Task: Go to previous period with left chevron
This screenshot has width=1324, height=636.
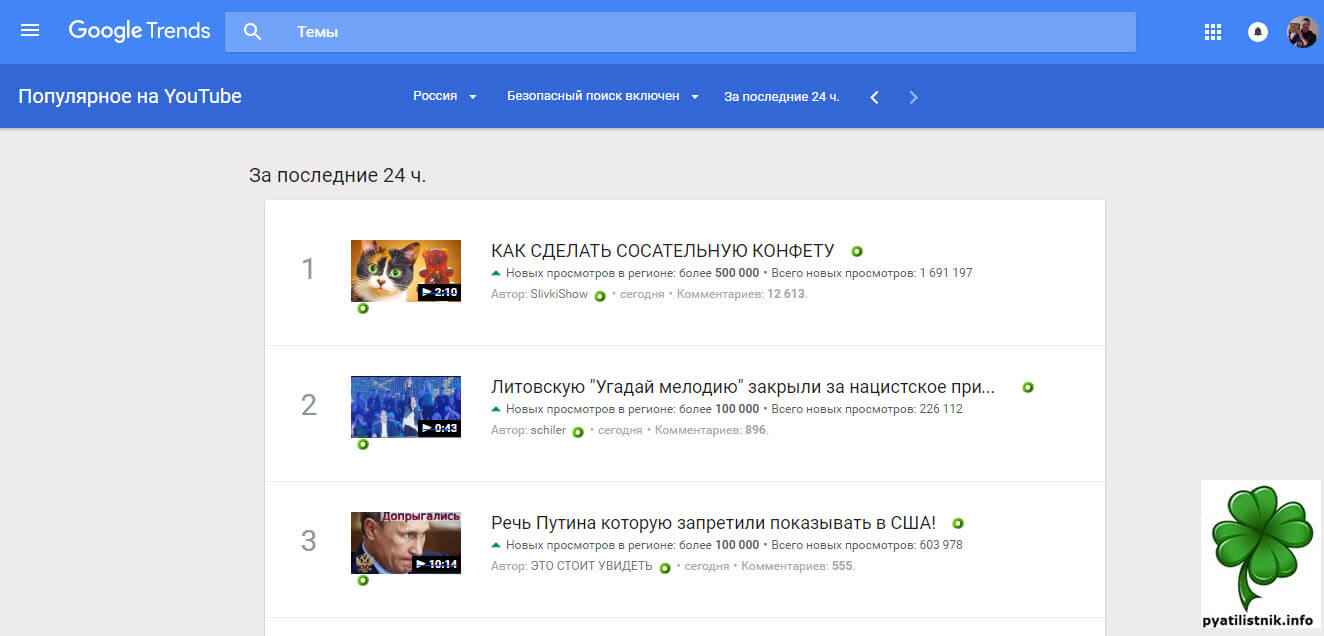Action: [x=874, y=97]
